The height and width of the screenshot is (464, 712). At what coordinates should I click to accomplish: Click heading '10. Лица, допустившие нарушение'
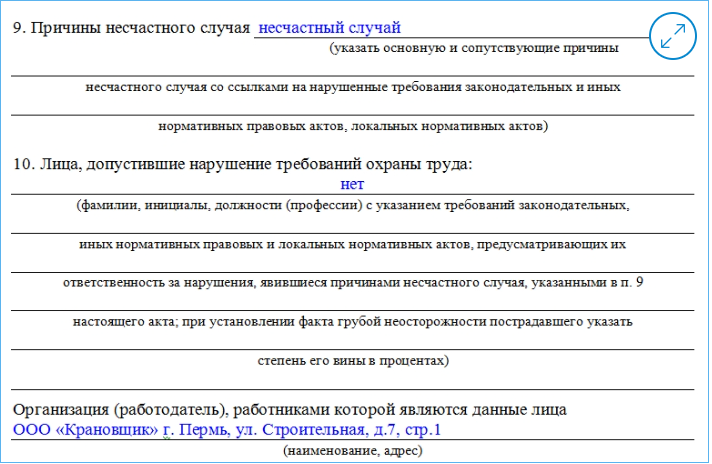coord(242,163)
